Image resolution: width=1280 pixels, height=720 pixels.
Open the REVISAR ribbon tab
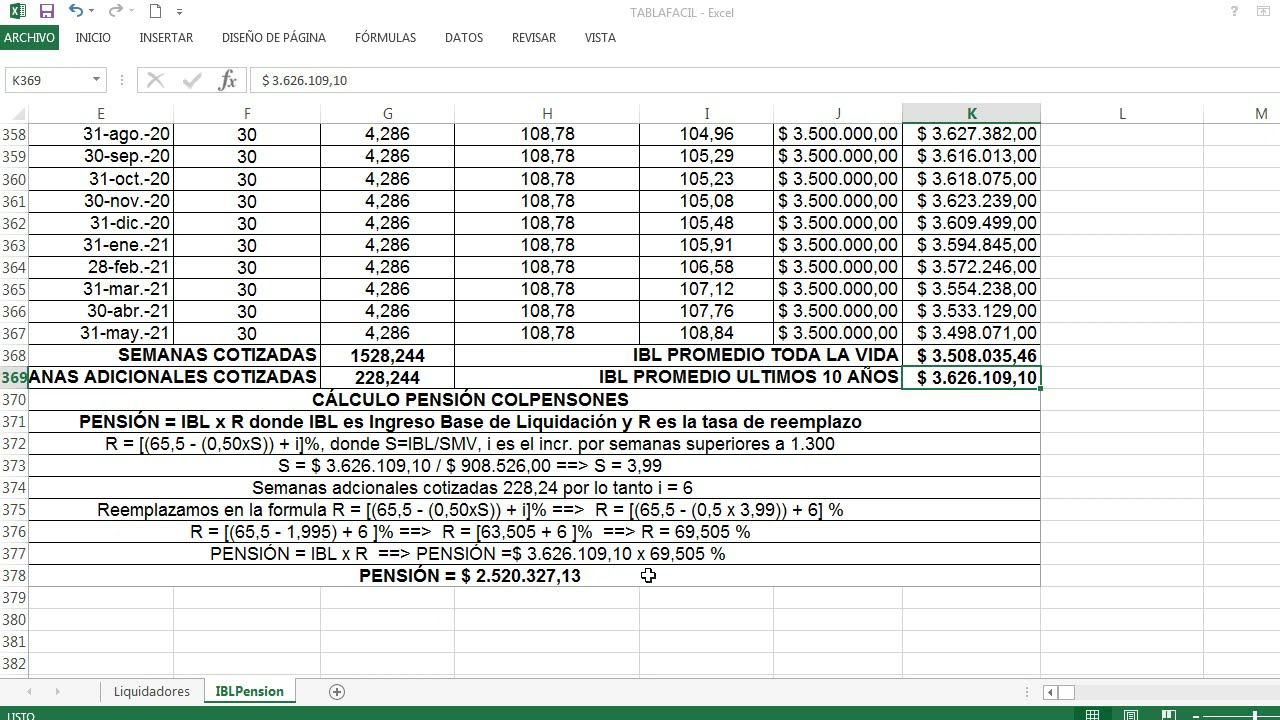coord(534,37)
